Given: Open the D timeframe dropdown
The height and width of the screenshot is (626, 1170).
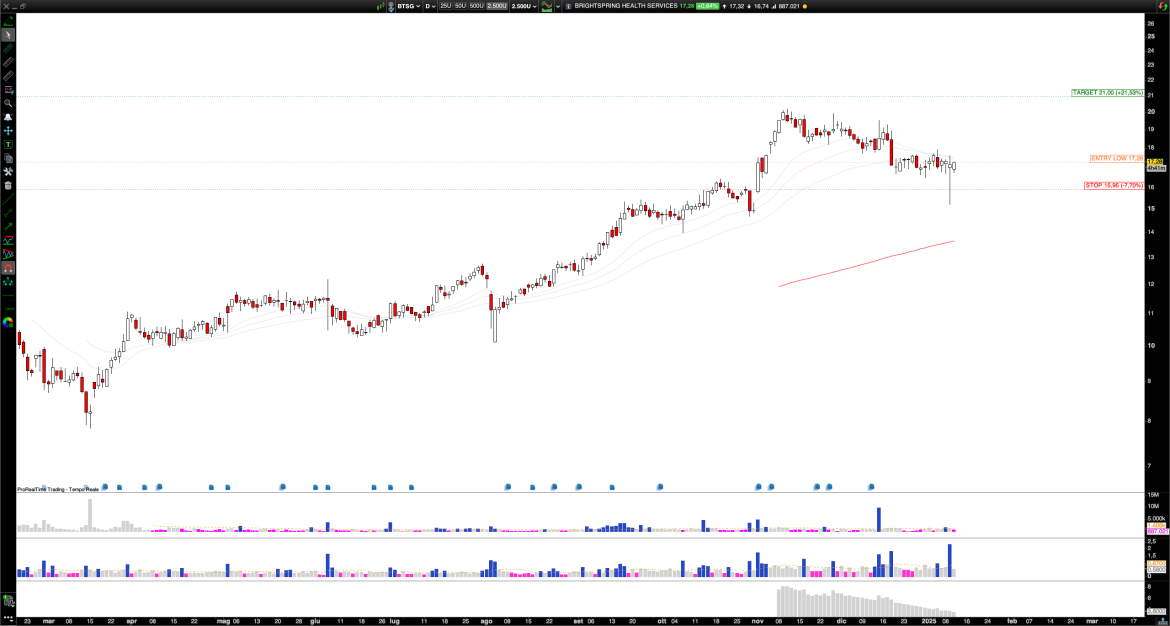Looking at the screenshot, I should click(432, 8).
